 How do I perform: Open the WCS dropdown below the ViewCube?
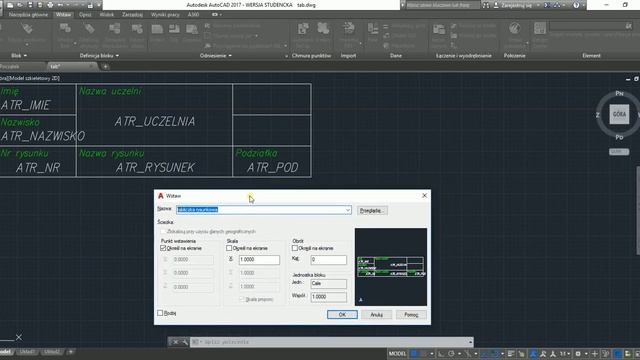[619, 152]
